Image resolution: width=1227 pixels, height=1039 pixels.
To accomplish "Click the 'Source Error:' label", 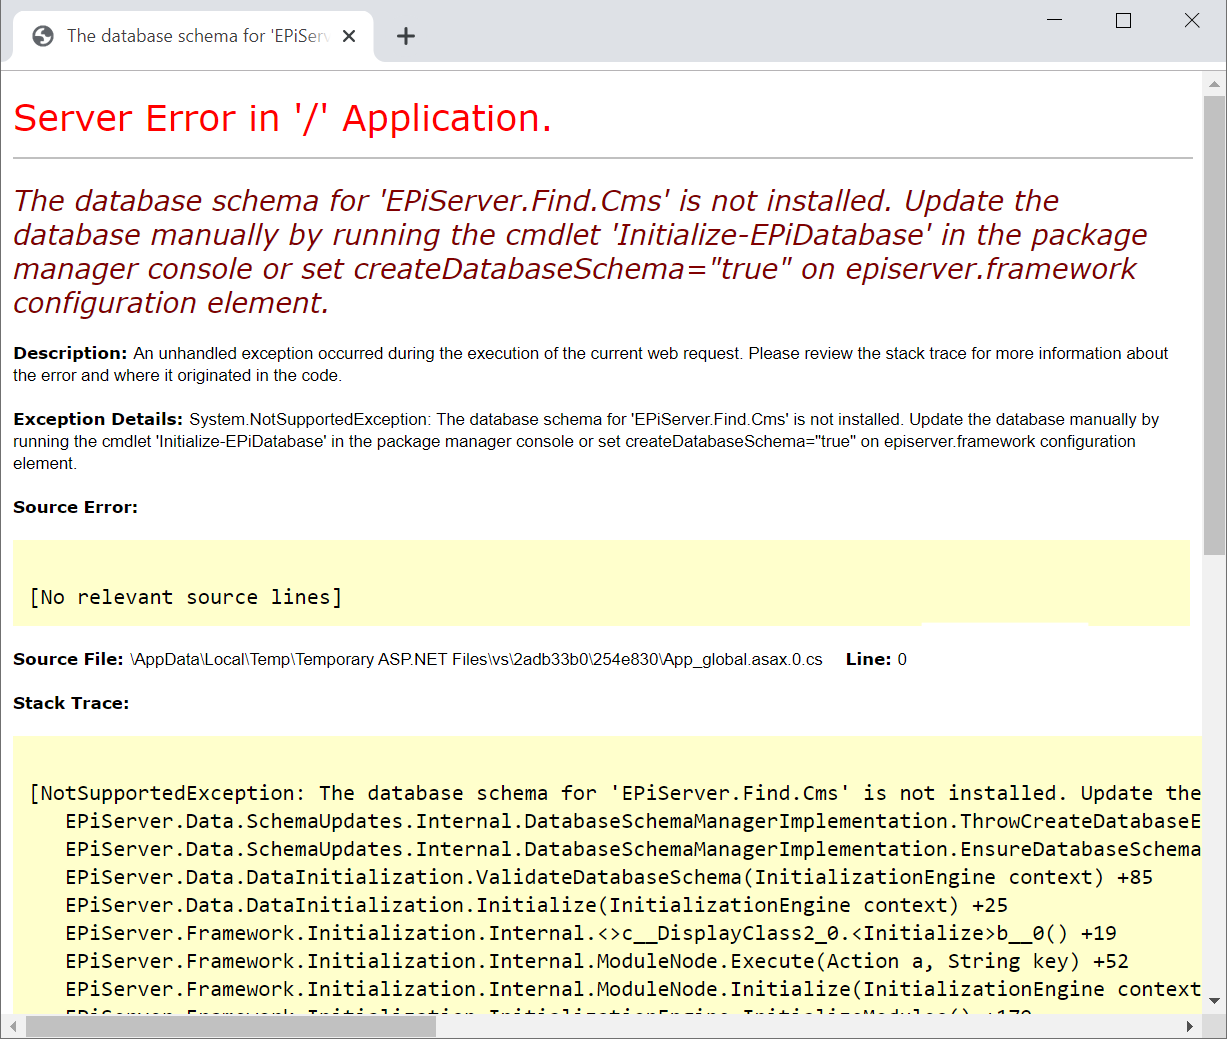I will click(75, 507).
